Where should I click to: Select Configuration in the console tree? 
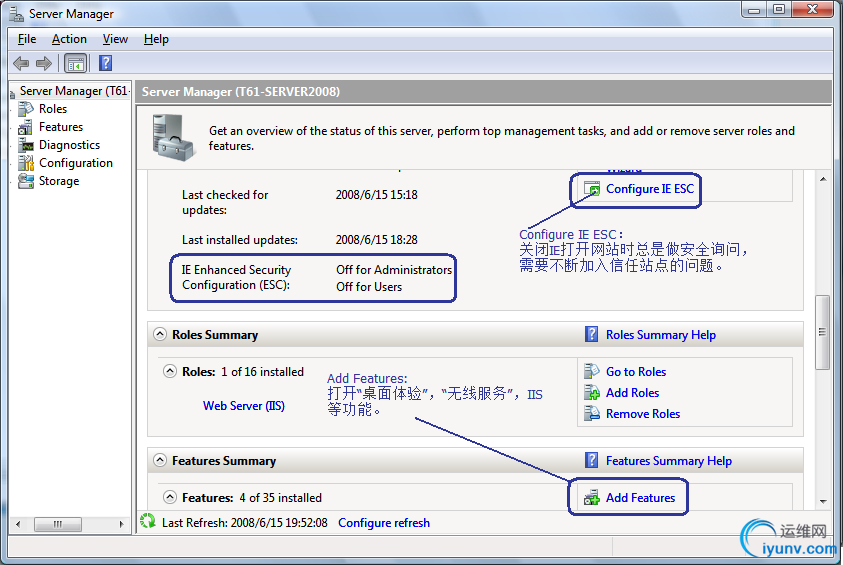(76, 163)
